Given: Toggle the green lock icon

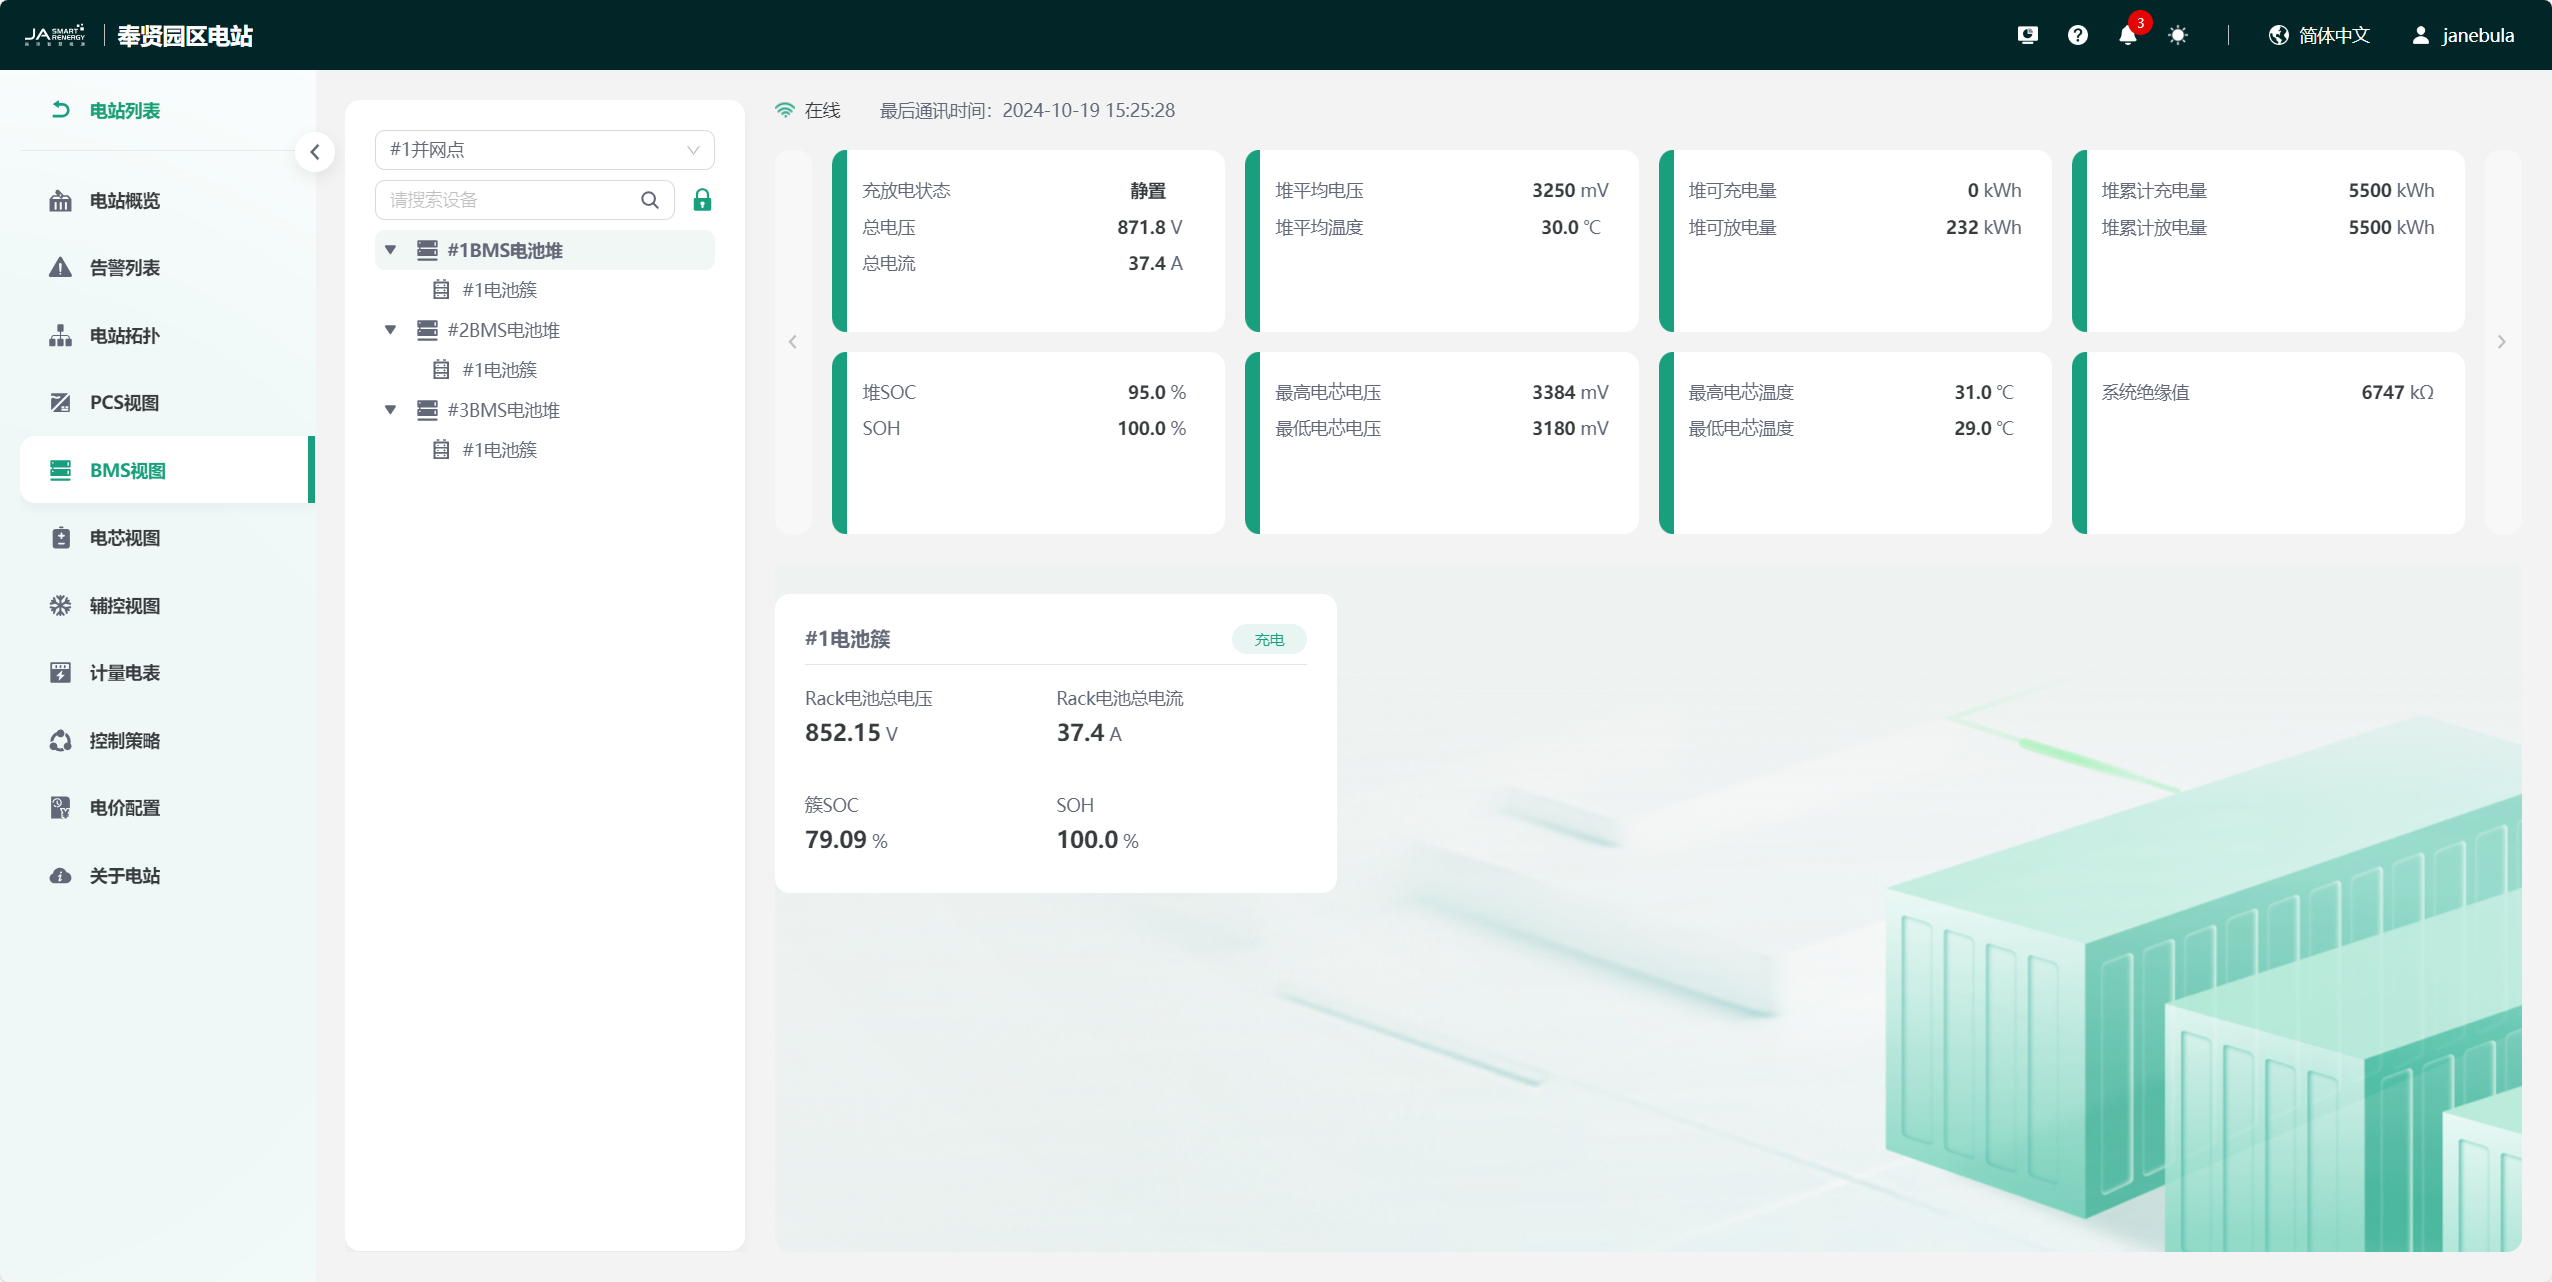Looking at the screenshot, I should click(702, 200).
